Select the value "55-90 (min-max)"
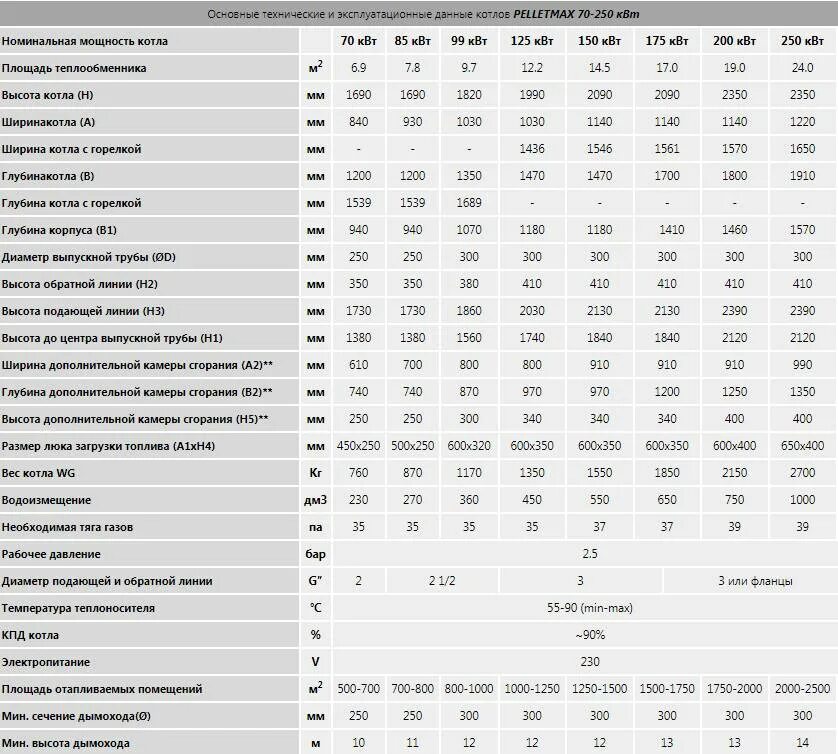 coord(589,608)
